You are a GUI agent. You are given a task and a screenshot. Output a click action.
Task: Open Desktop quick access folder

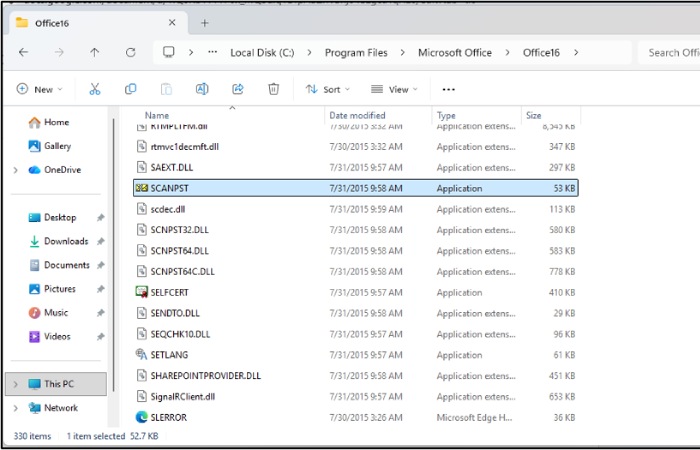coord(53,217)
